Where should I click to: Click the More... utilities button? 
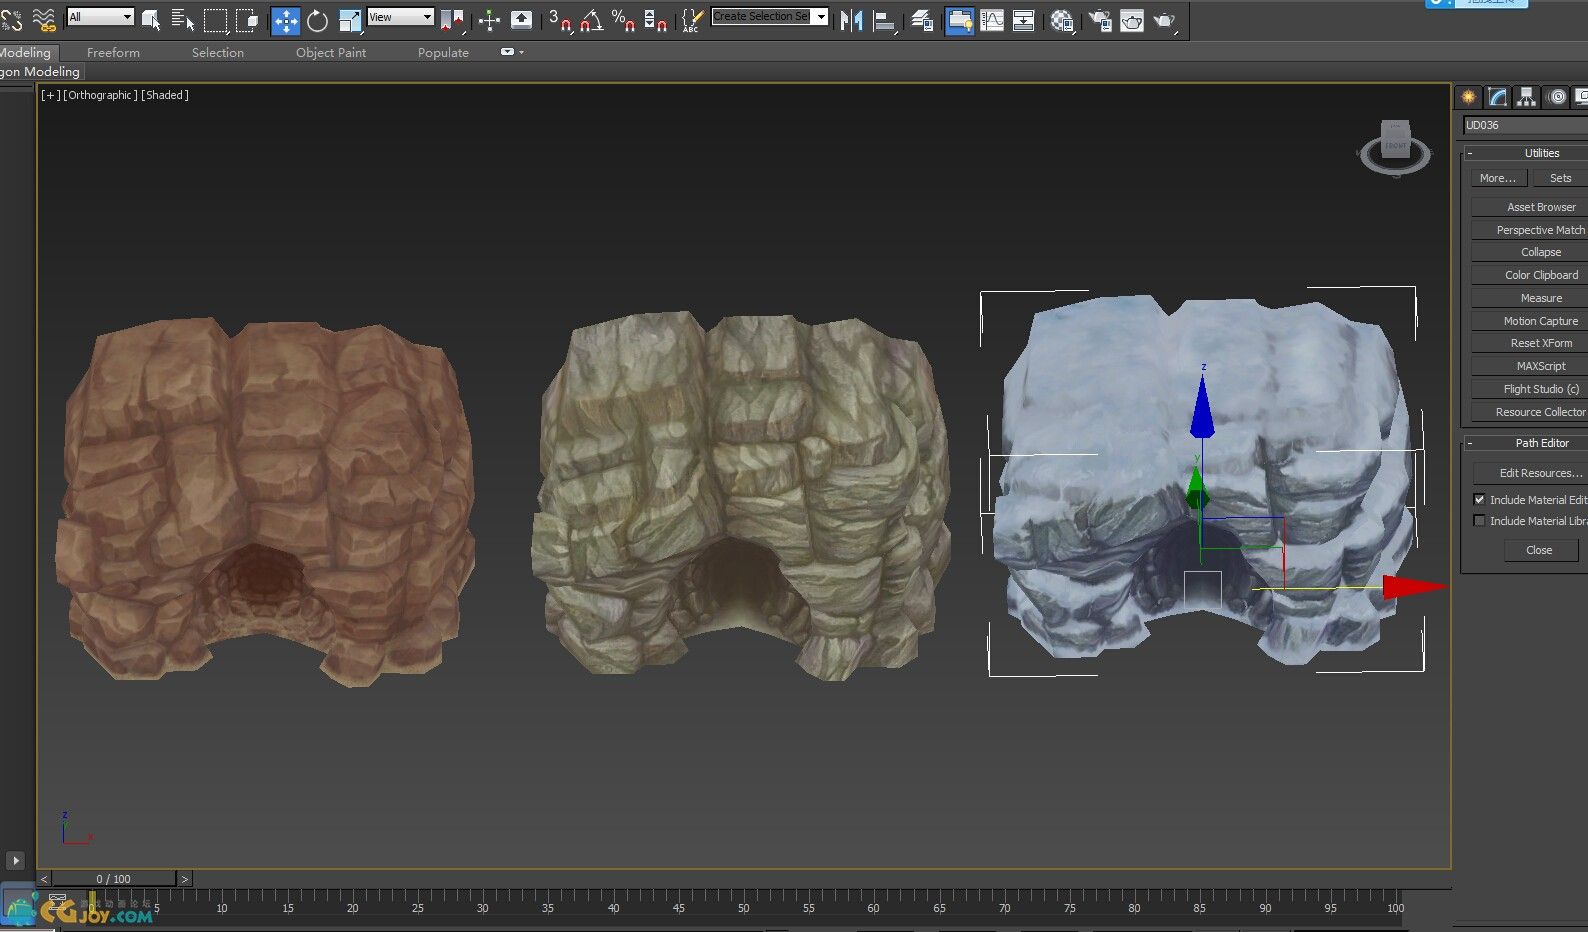pyautogui.click(x=1498, y=178)
